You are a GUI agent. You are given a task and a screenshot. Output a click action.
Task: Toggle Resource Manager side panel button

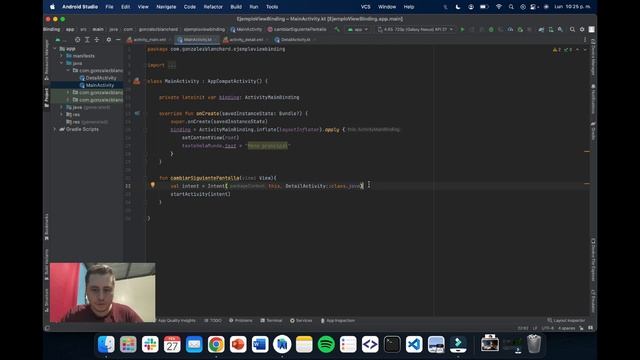[47, 60]
